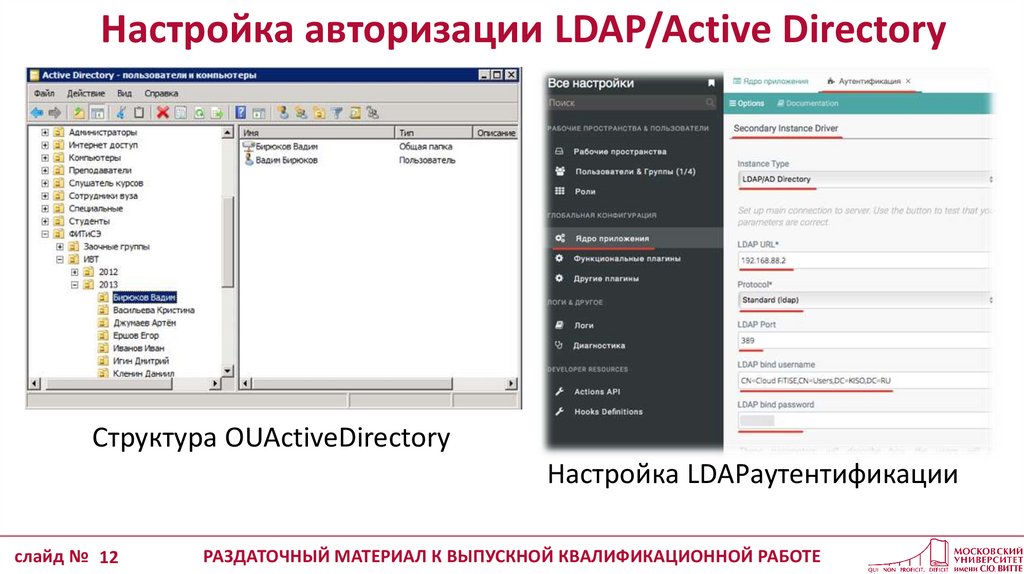Click the funnel Filter toolbar icon
Image resolution: width=1024 pixels, height=574 pixels.
[x=337, y=113]
